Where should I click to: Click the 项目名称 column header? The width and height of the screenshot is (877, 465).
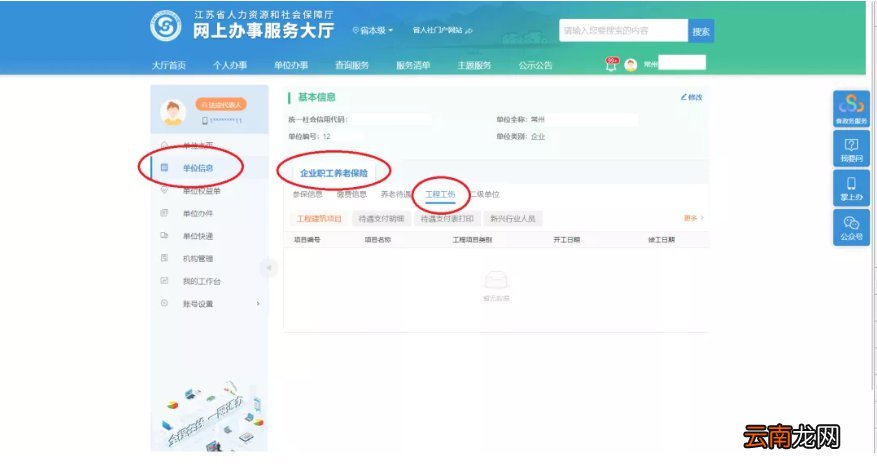pyautogui.click(x=378, y=239)
